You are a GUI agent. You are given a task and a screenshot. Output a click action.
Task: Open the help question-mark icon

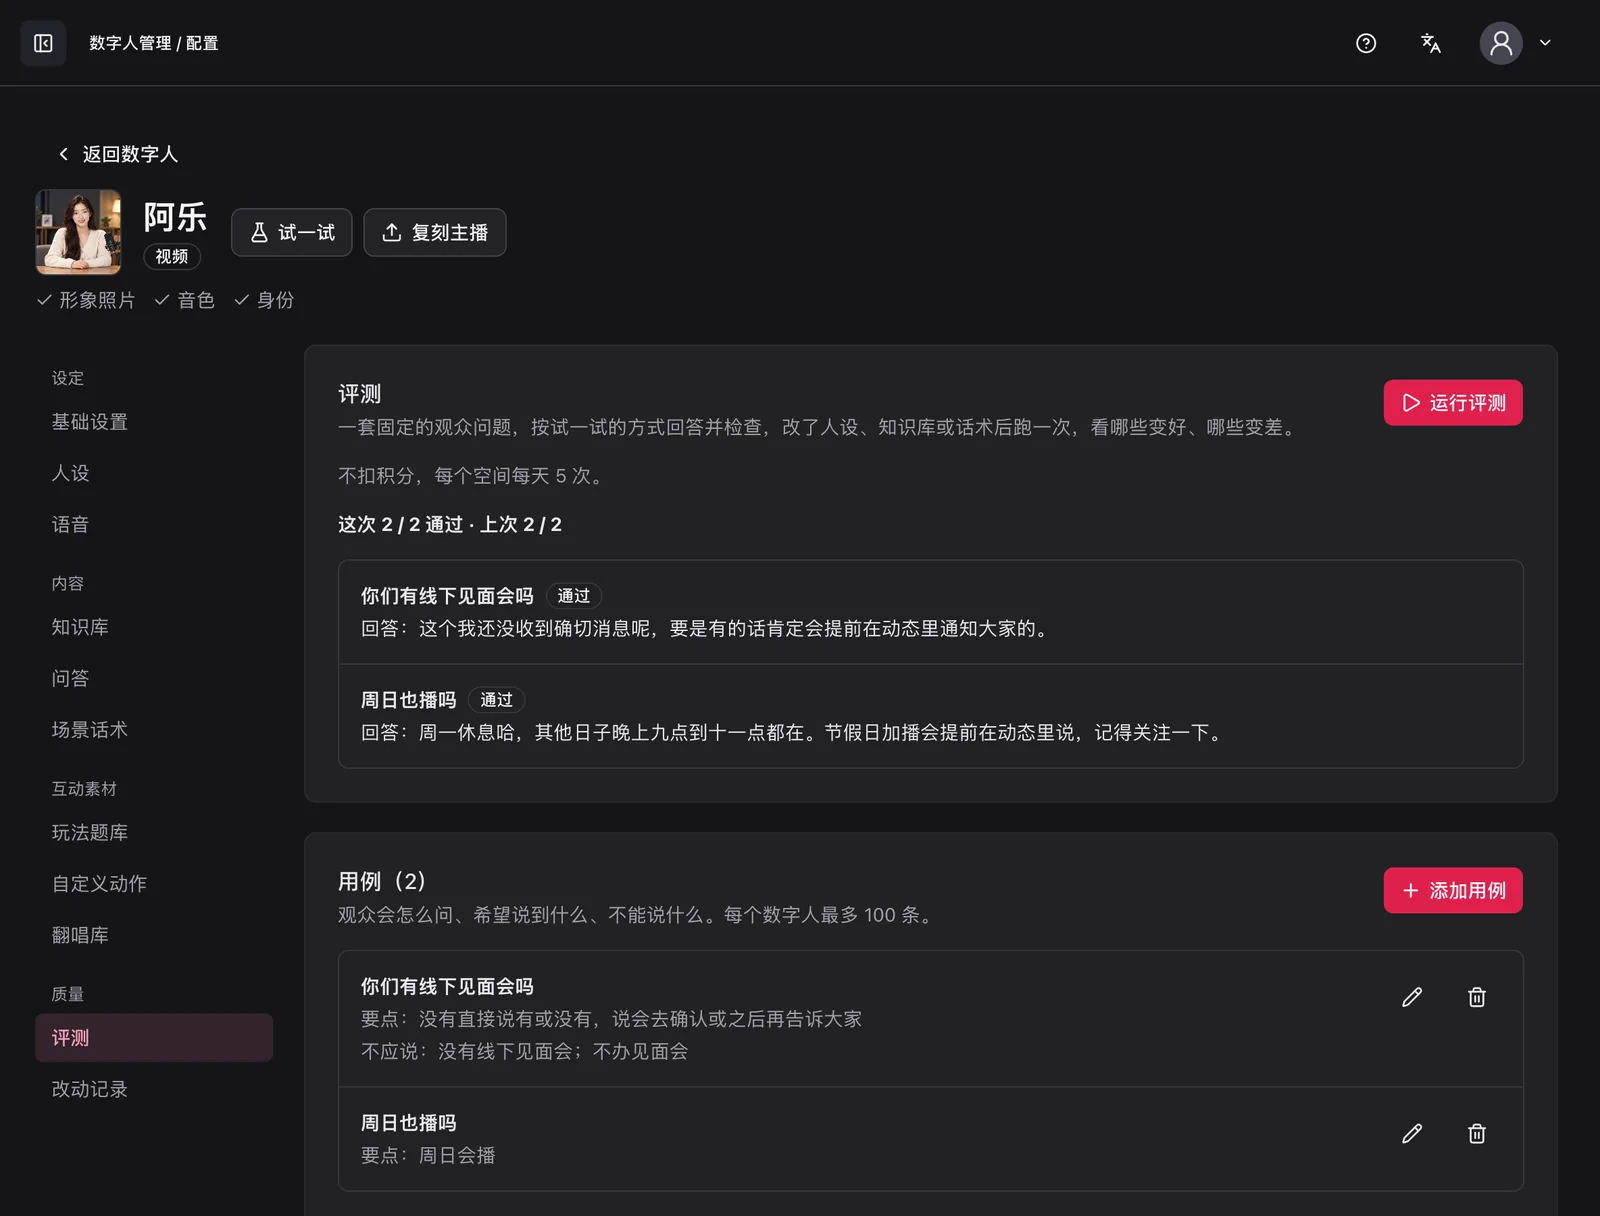(x=1366, y=43)
